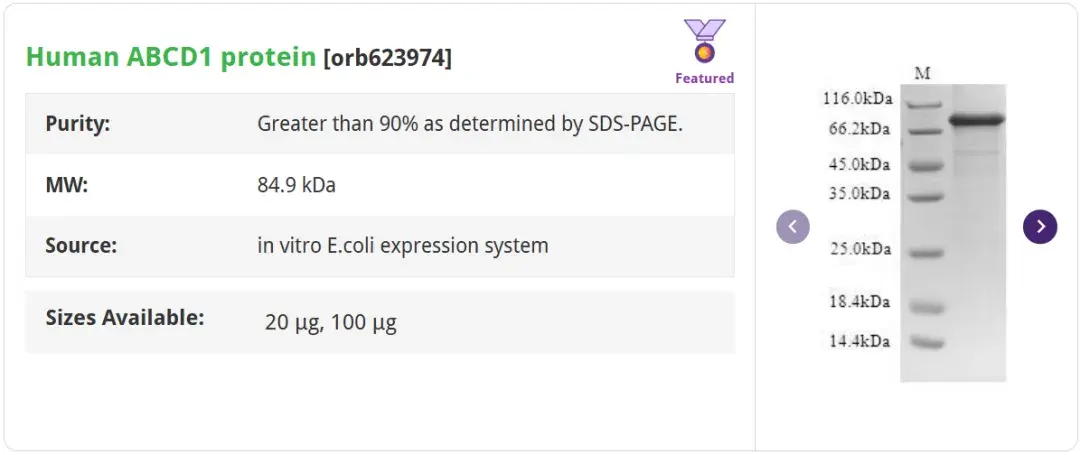Click the lane M header on the gel

point(922,73)
